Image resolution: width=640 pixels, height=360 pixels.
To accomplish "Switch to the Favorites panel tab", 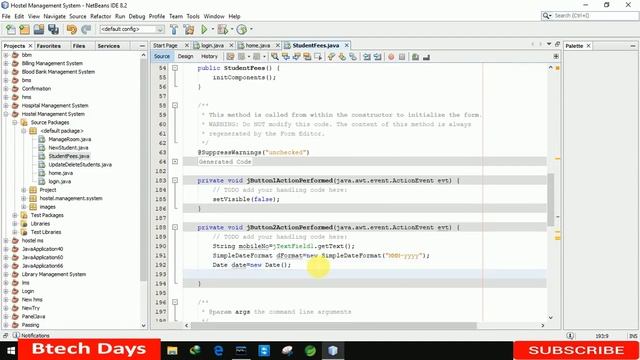I will coord(49,46).
